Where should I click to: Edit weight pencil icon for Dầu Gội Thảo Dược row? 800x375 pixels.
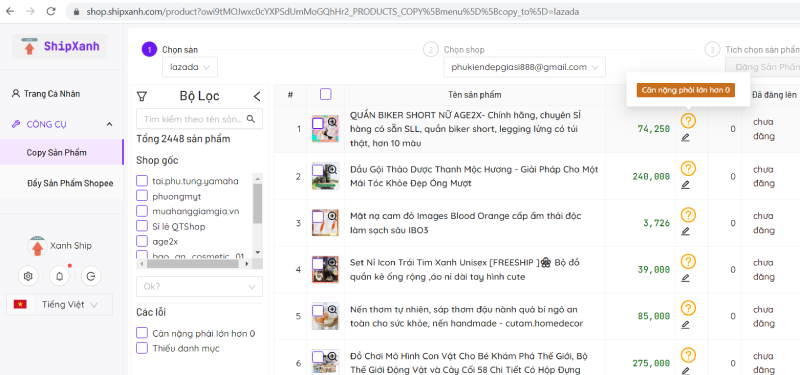click(685, 184)
